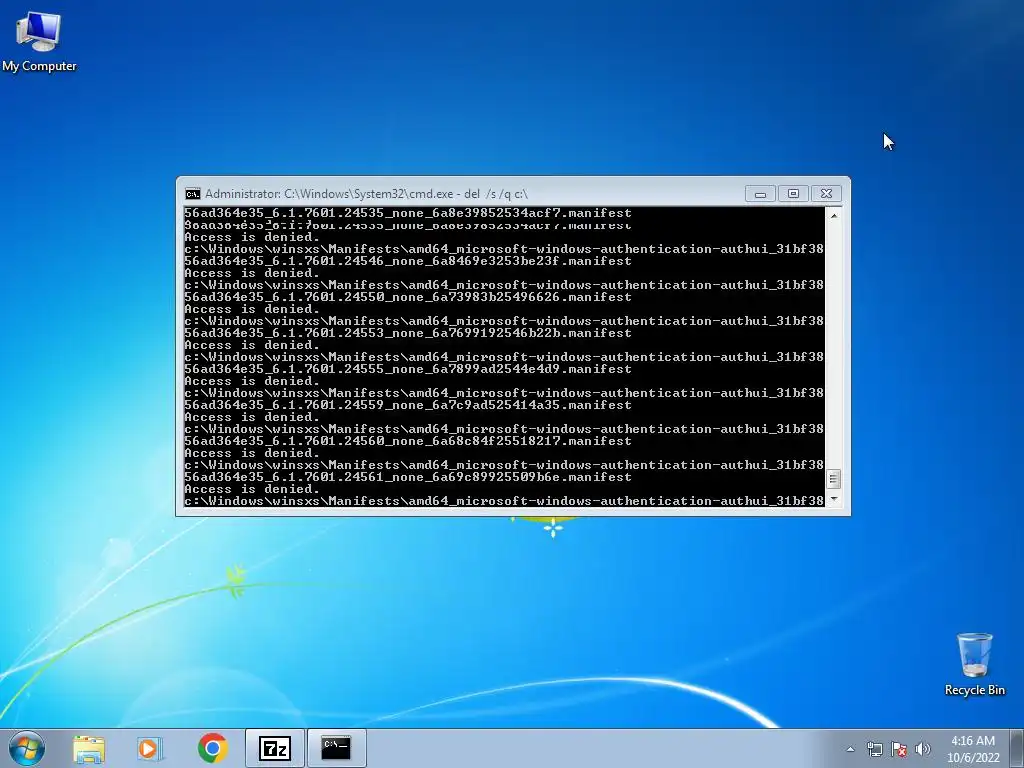This screenshot has height=768, width=1024.
Task: Click line ending 24559_none_6a7c9ad525414a35.manifest
Action: pyautogui.click(x=408, y=405)
